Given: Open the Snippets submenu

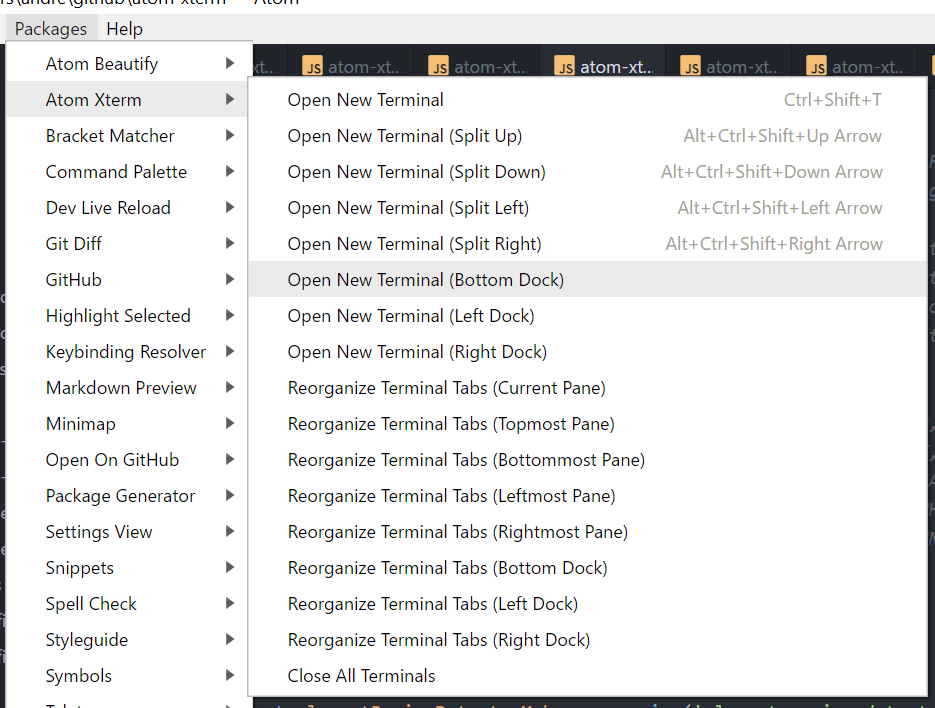Looking at the screenshot, I should pos(126,568).
